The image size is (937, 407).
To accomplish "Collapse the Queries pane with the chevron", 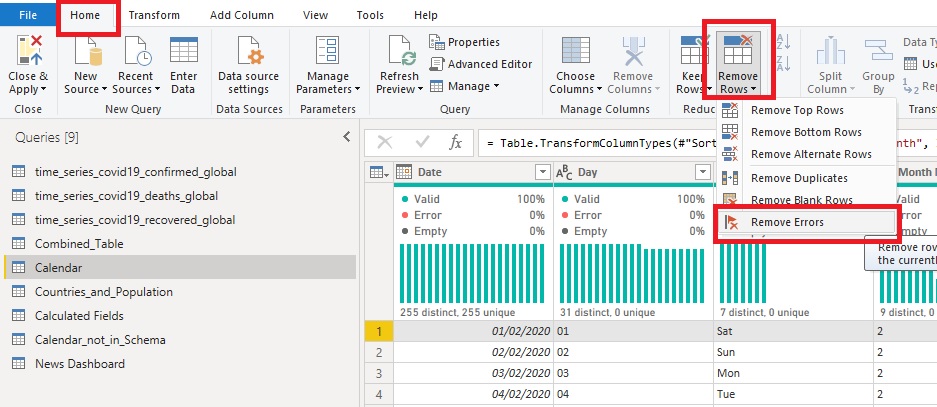I will coord(347,137).
